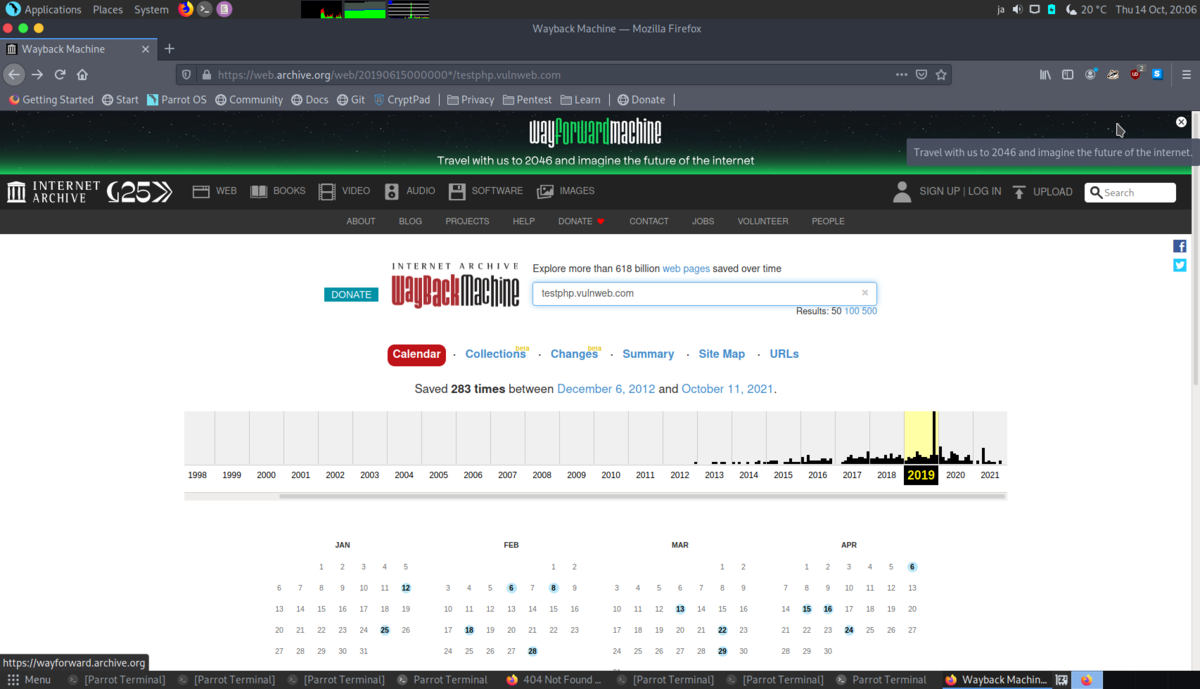Close the Wayforward Machine banner

click(1181, 122)
